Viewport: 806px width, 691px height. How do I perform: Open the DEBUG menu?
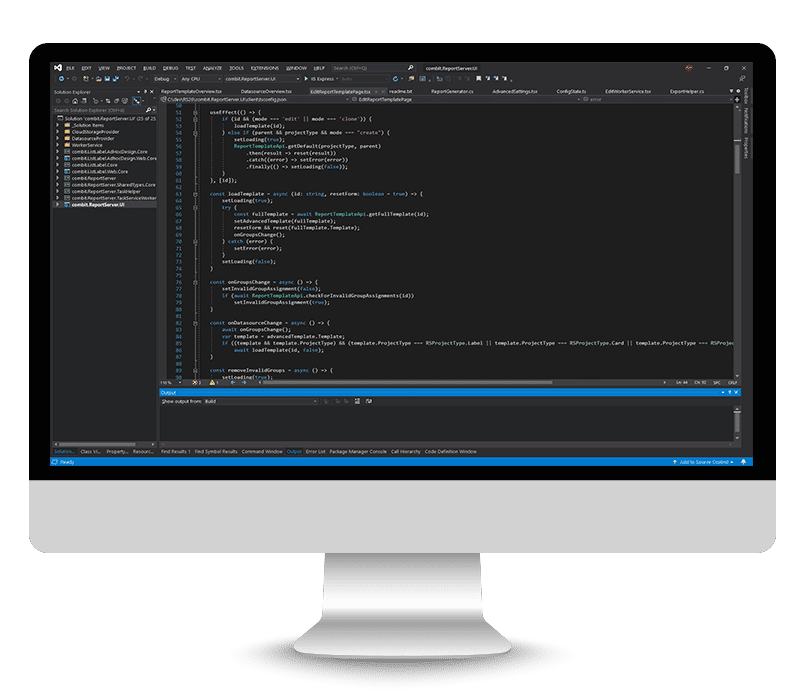click(x=171, y=68)
